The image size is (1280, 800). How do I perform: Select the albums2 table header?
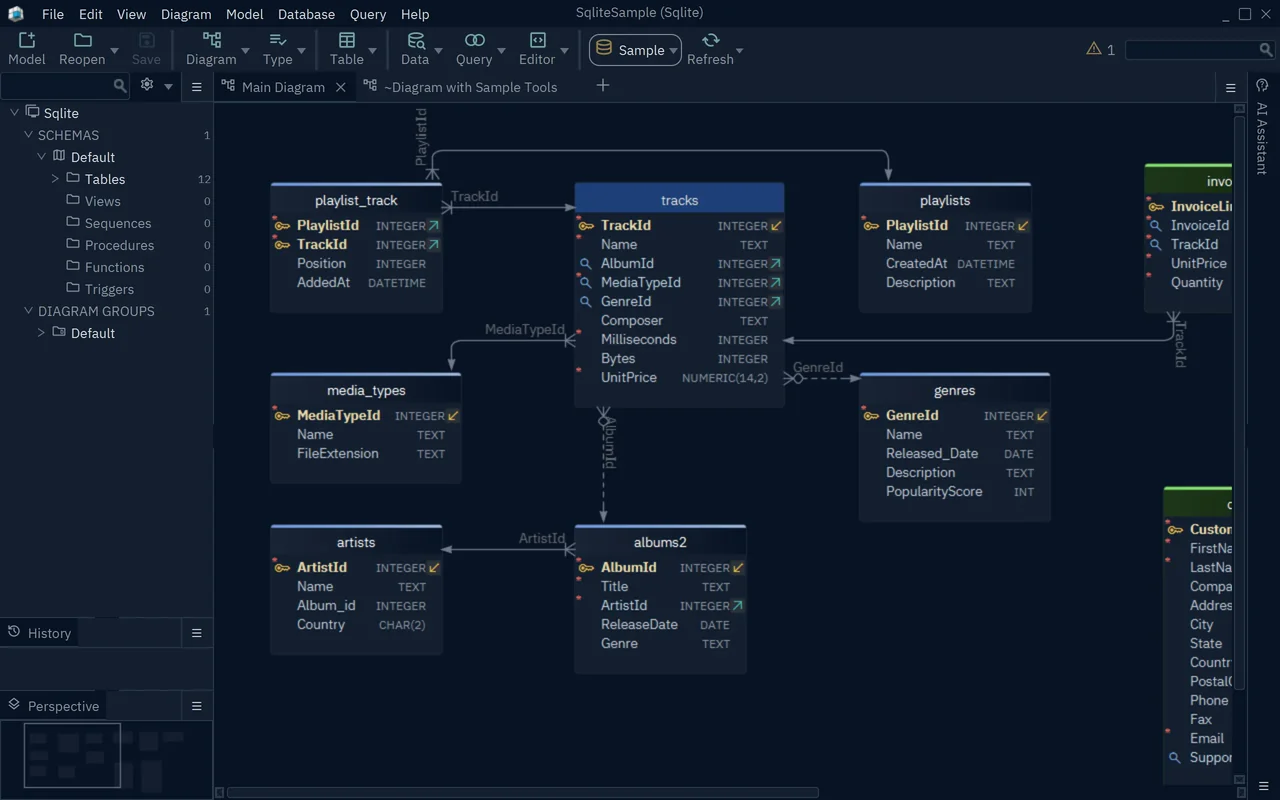tap(660, 542)
